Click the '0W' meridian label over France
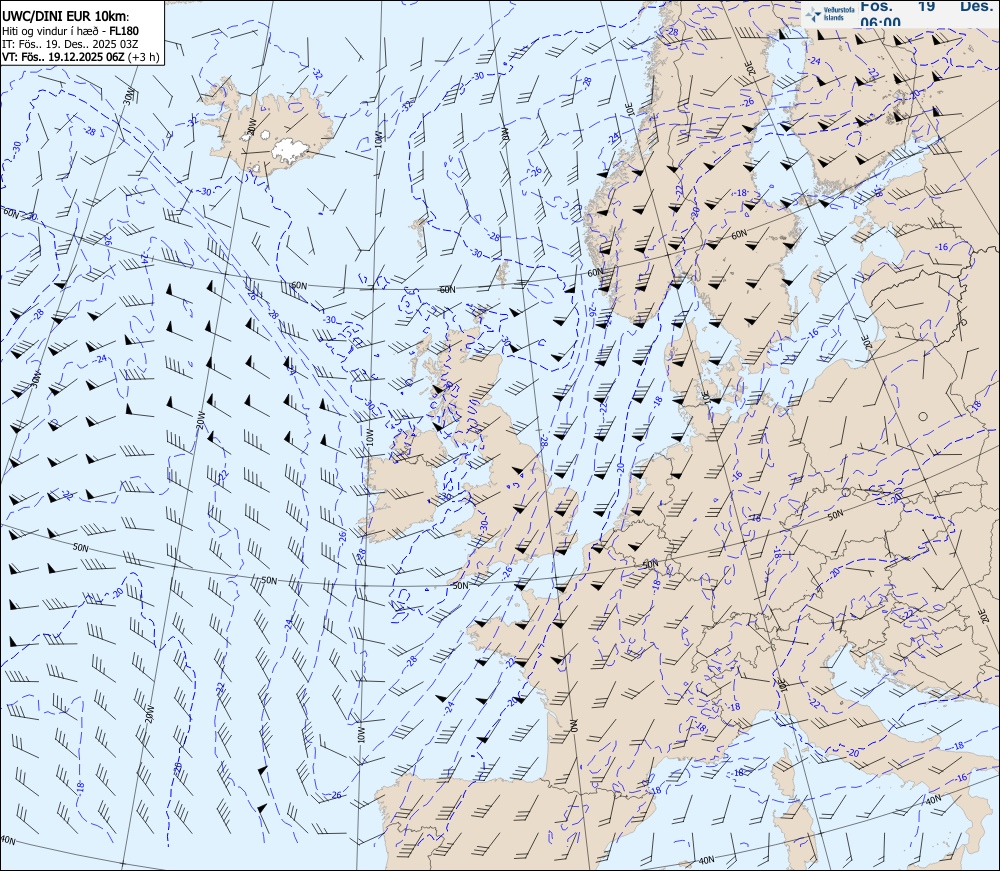The width and height of the screenshot is (1000, 871). (572, 726)
